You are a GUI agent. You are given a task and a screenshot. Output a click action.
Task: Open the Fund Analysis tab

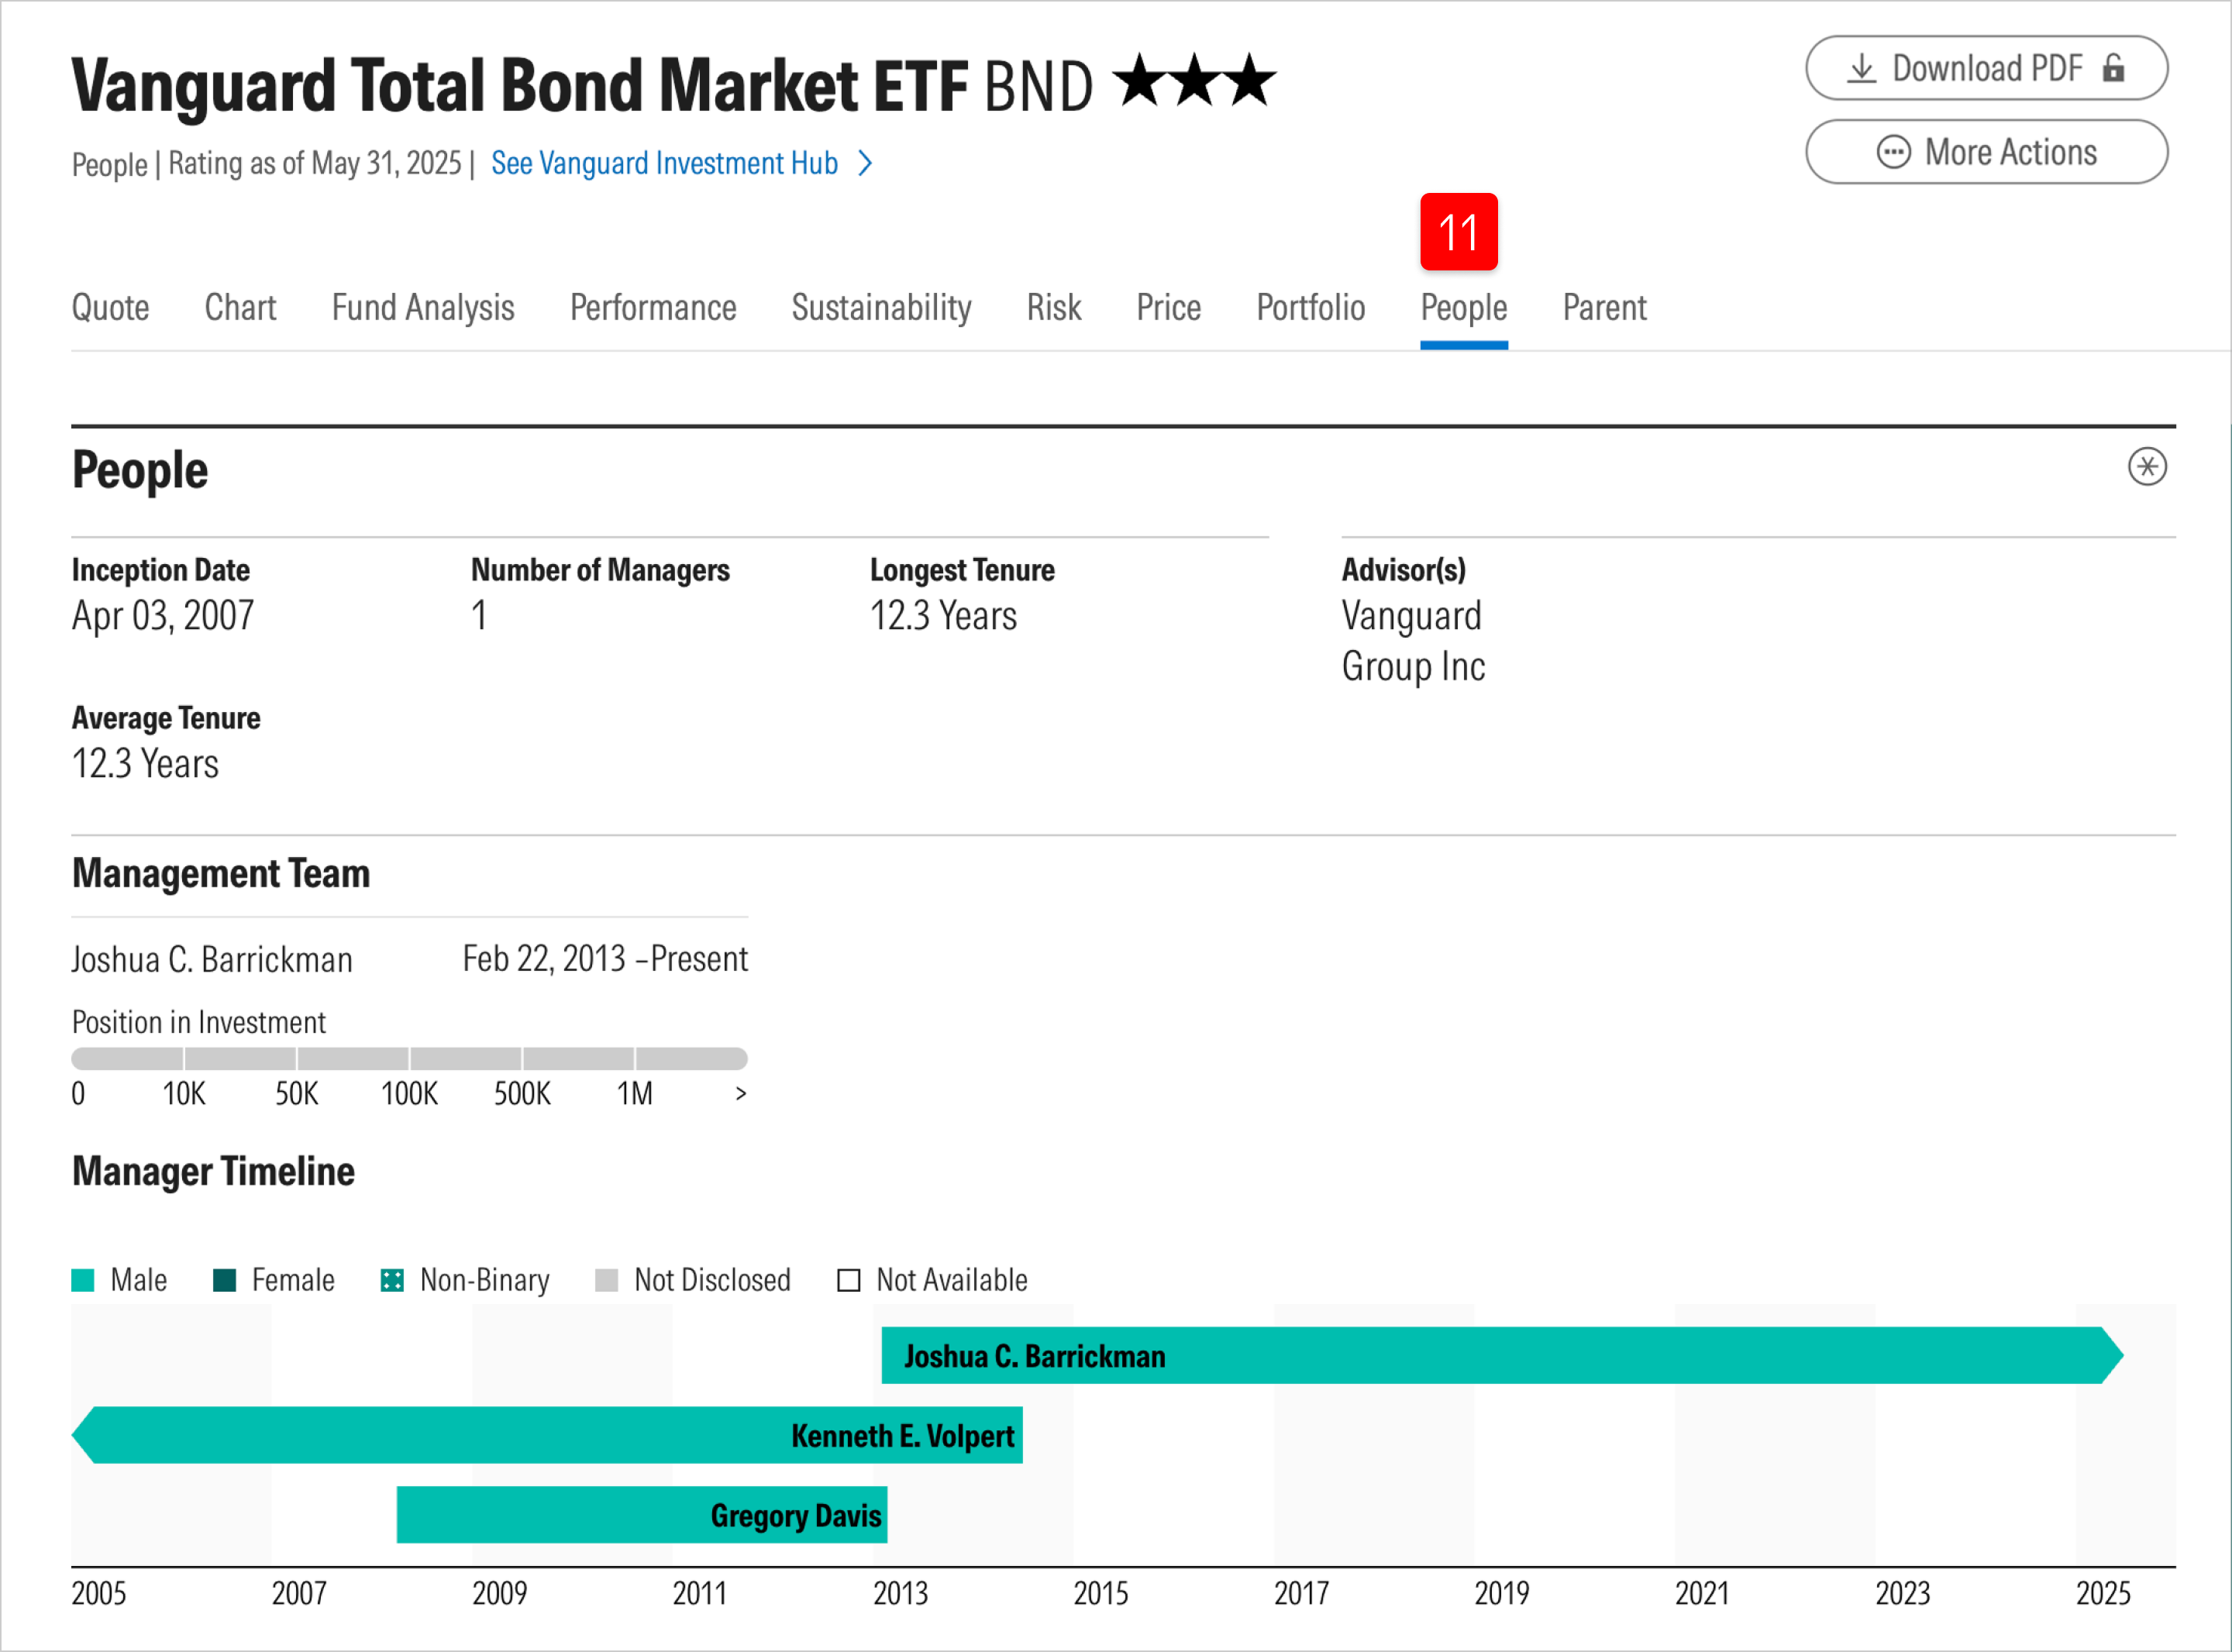point(423,308)
